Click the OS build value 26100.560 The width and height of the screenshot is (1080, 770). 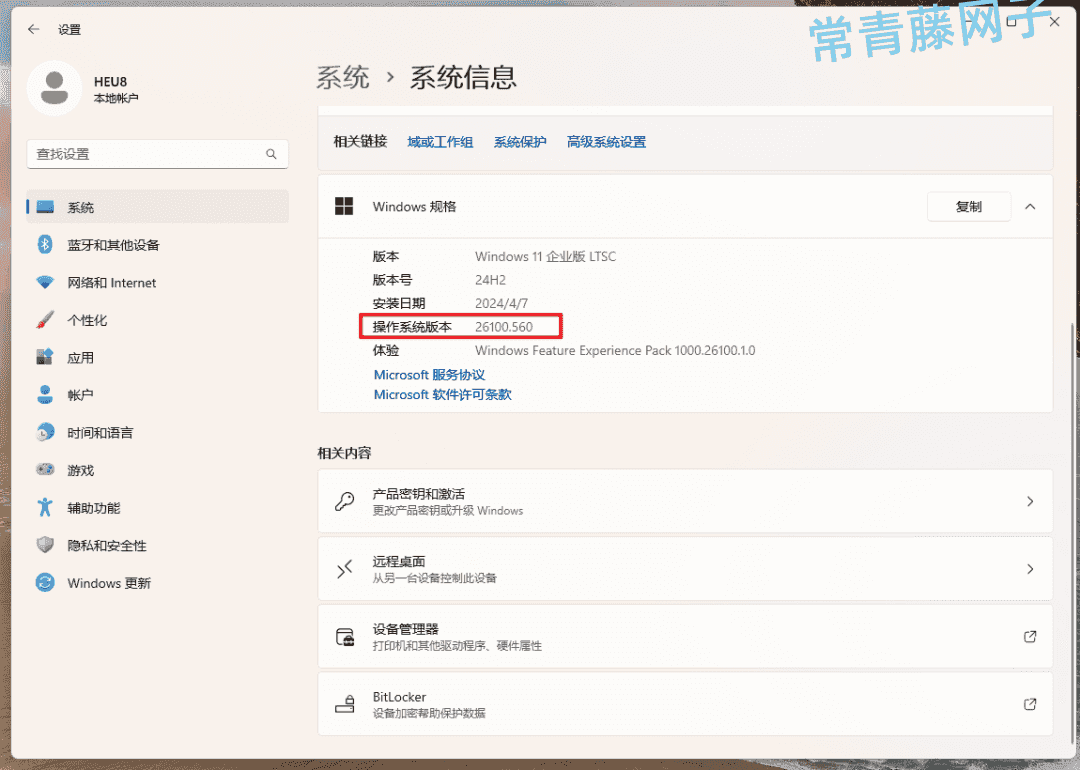pyautogui.click(x=503, y=326)
